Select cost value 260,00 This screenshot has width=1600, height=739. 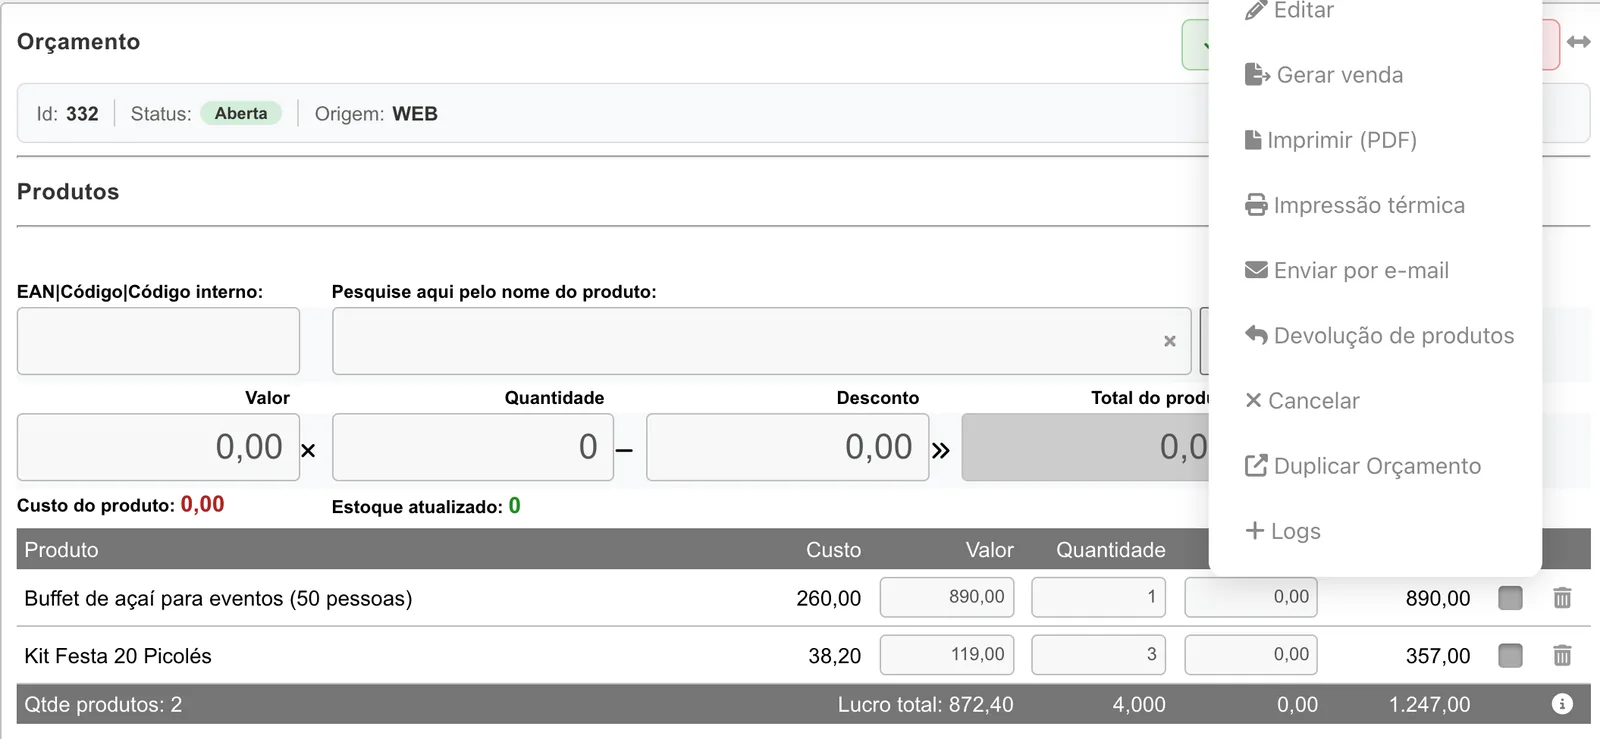coord(828,598)
